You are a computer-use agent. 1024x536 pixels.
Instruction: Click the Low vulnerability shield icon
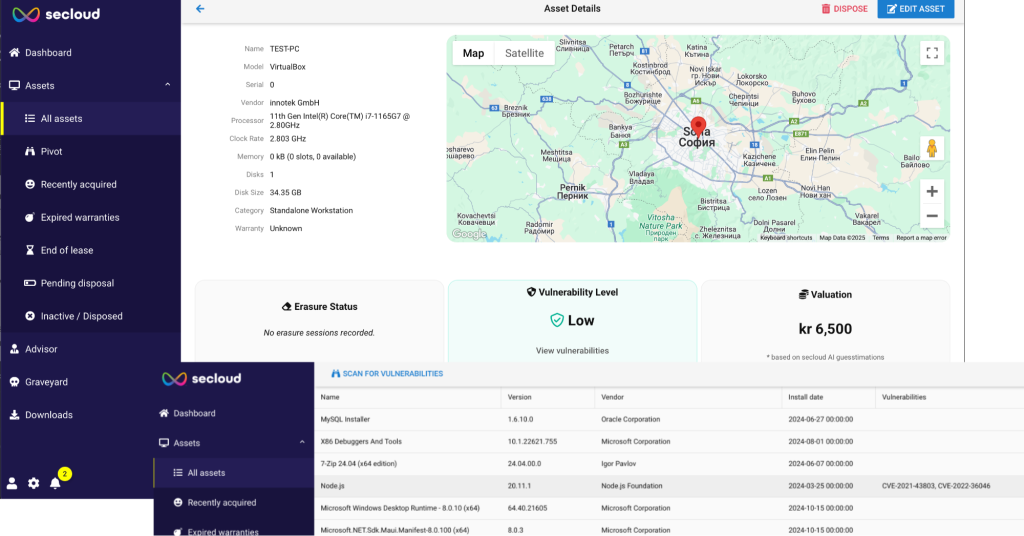(556, 320)
